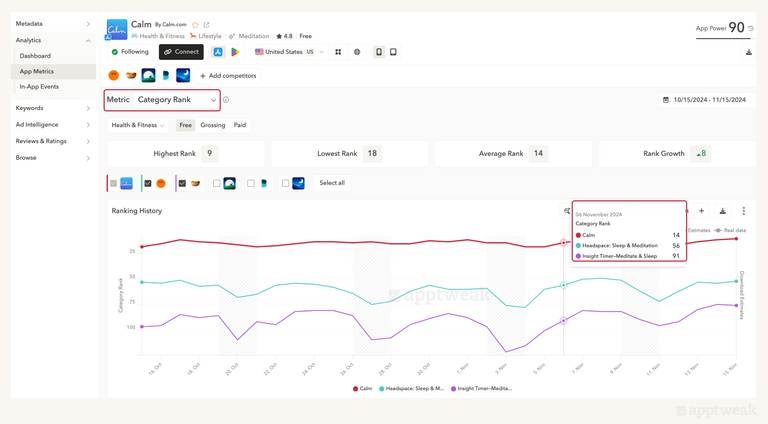Open the blue crescent moon competitor icon
768x424 pixels.
point(183,75)
